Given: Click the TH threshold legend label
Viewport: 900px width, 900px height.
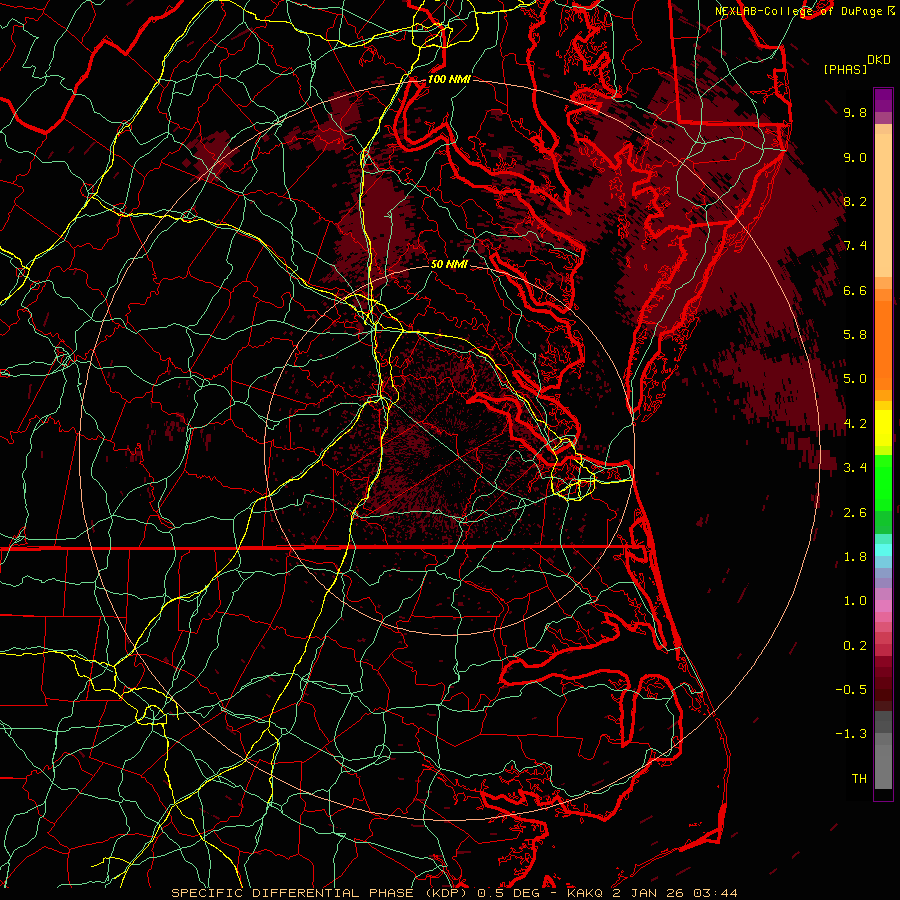Looking at the screenshot, I should [x=859, y=779].
